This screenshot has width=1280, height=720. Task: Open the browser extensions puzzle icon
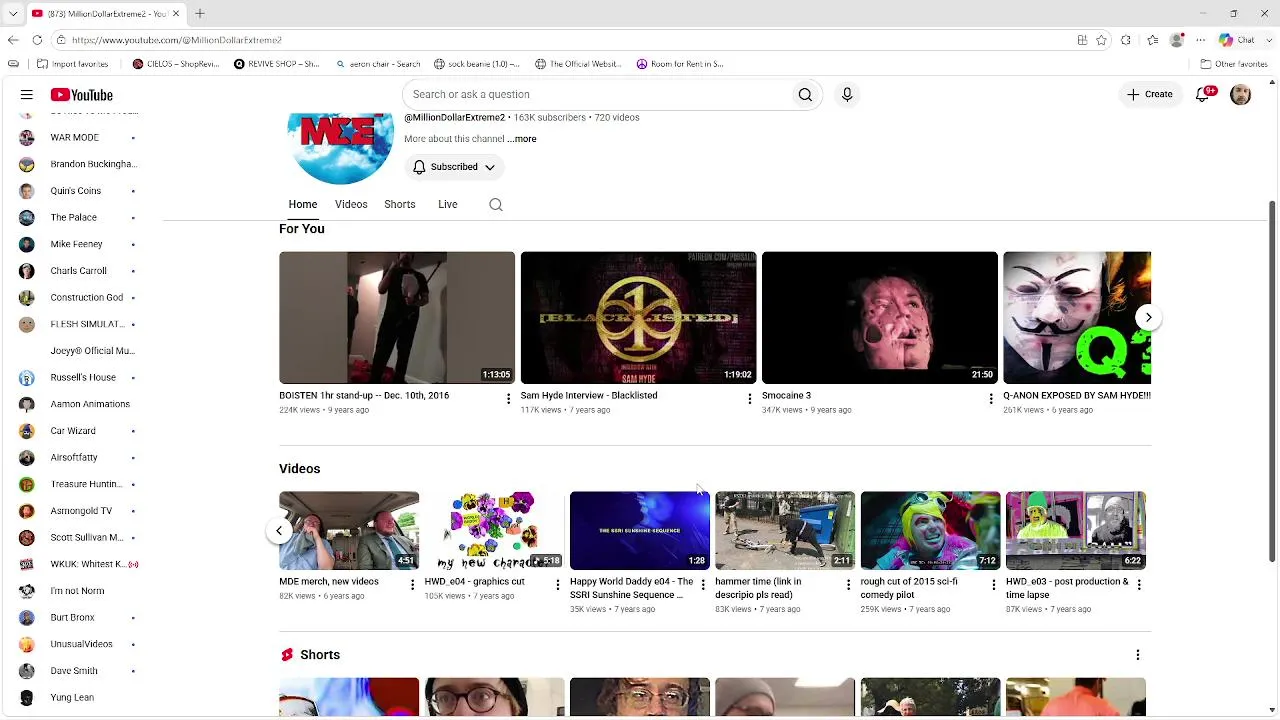[1126, 40]
